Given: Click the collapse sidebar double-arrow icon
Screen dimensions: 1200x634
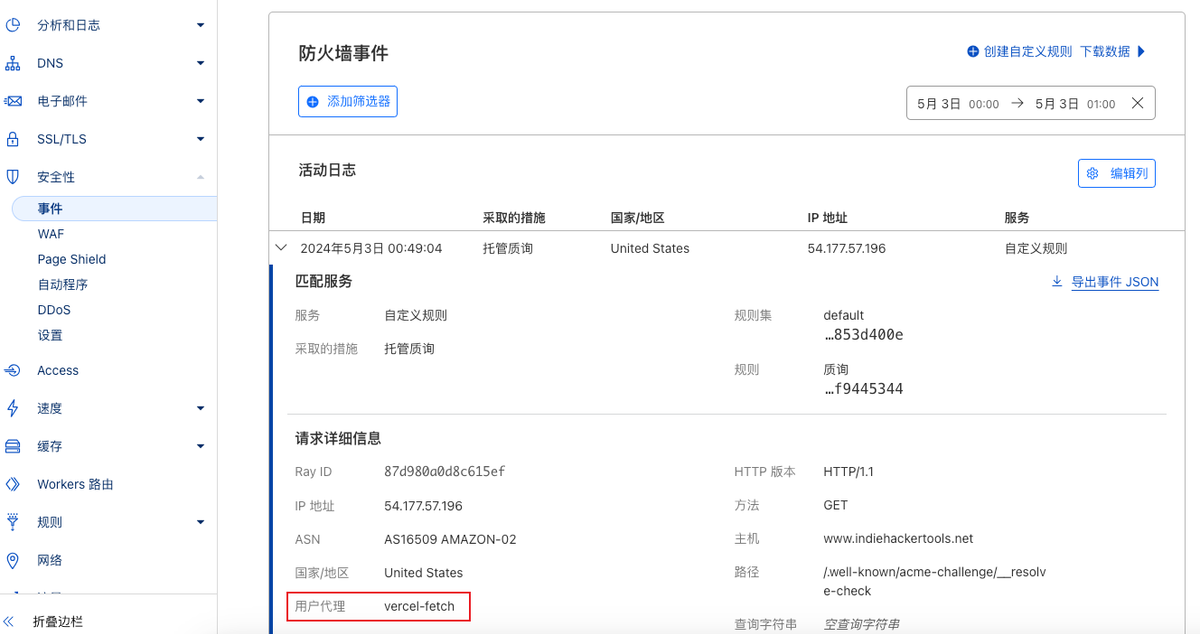Looking at the screenshot, I should click(9, 622).
